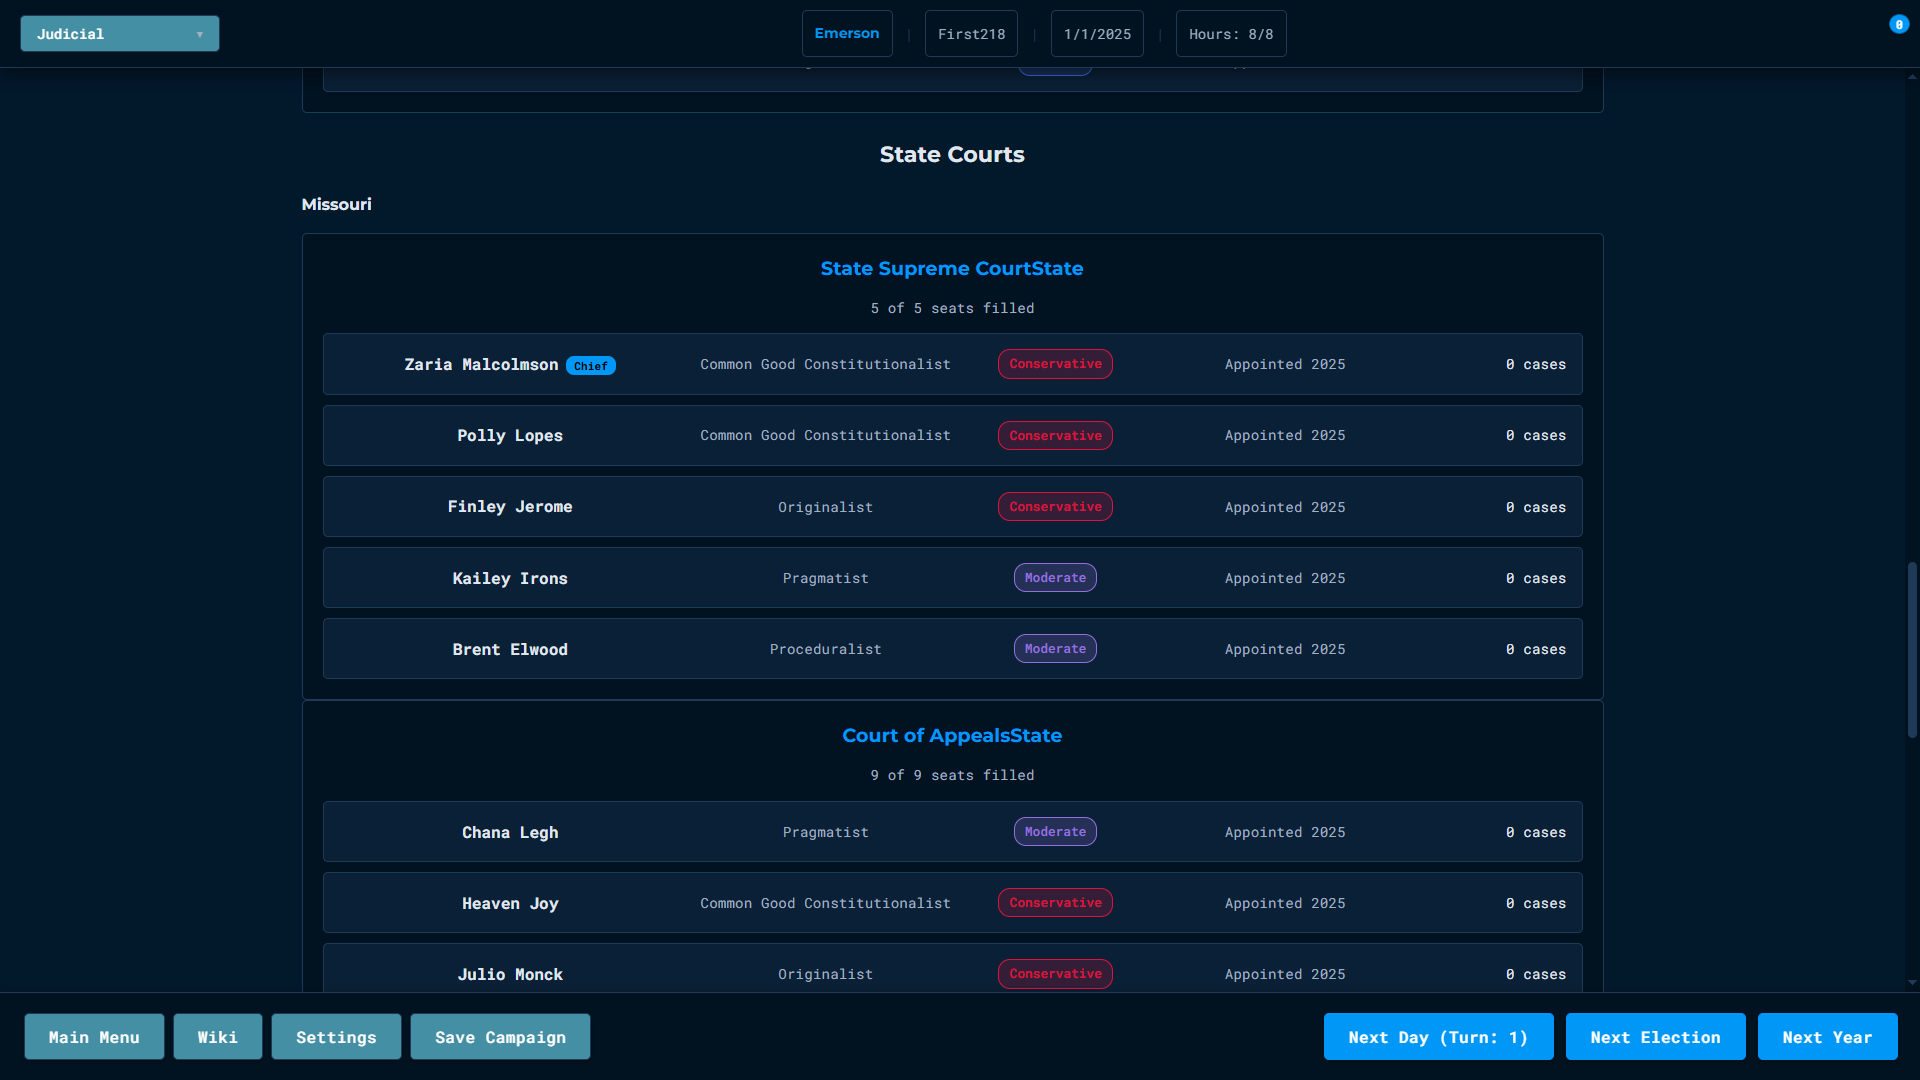
Task: Click Conservative tag on Finley Jerome
Action: (1054, 507)
